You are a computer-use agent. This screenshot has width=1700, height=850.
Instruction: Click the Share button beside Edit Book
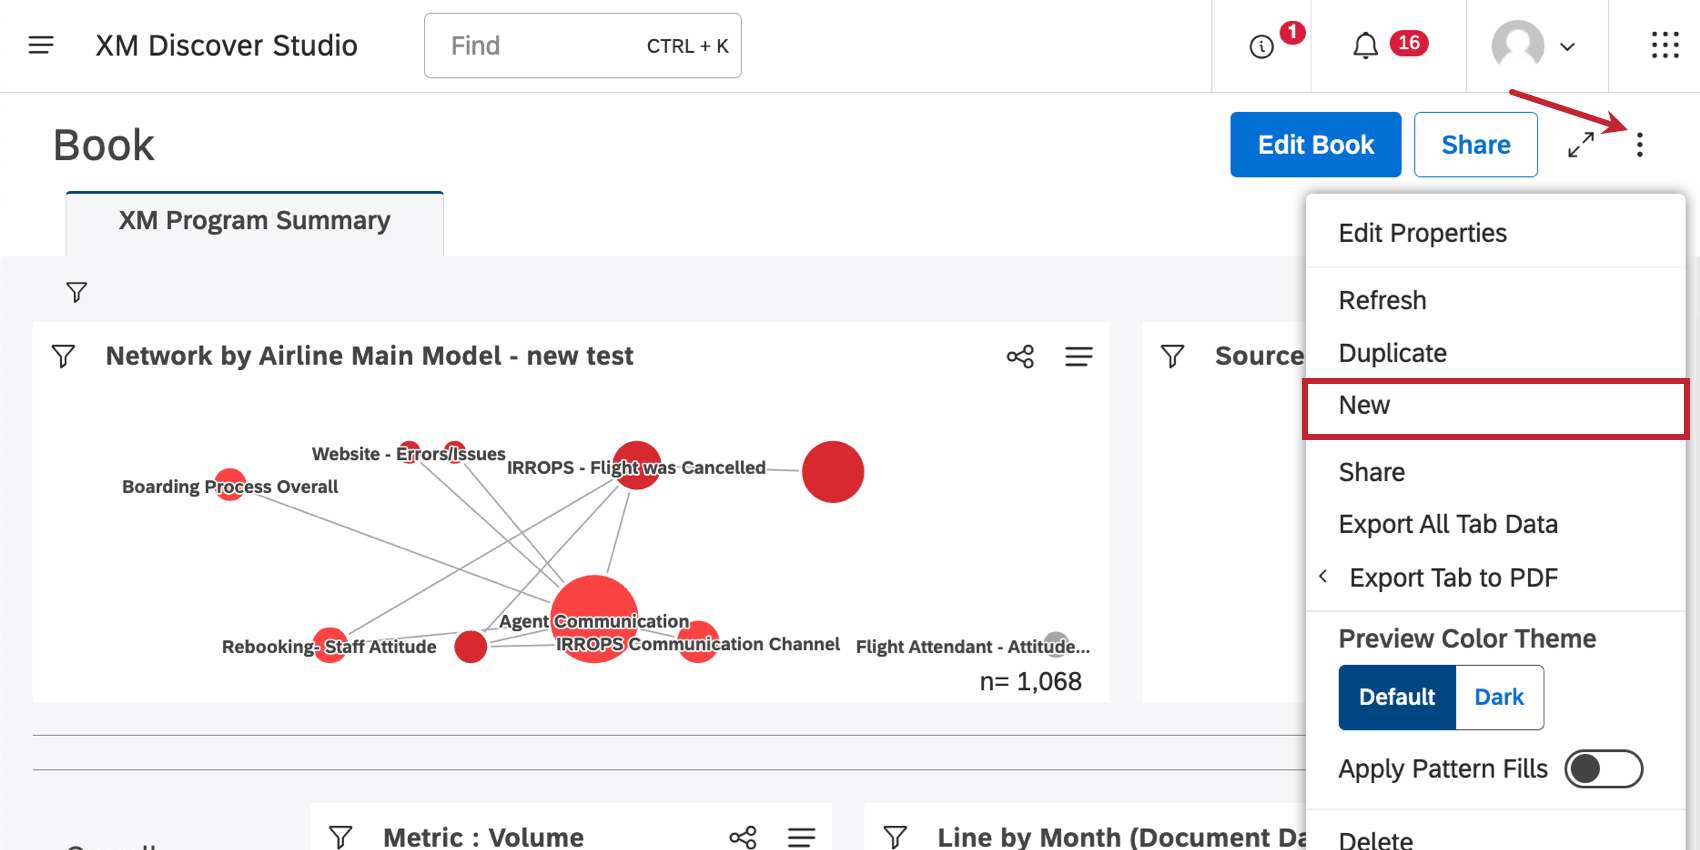point(1475,145)
